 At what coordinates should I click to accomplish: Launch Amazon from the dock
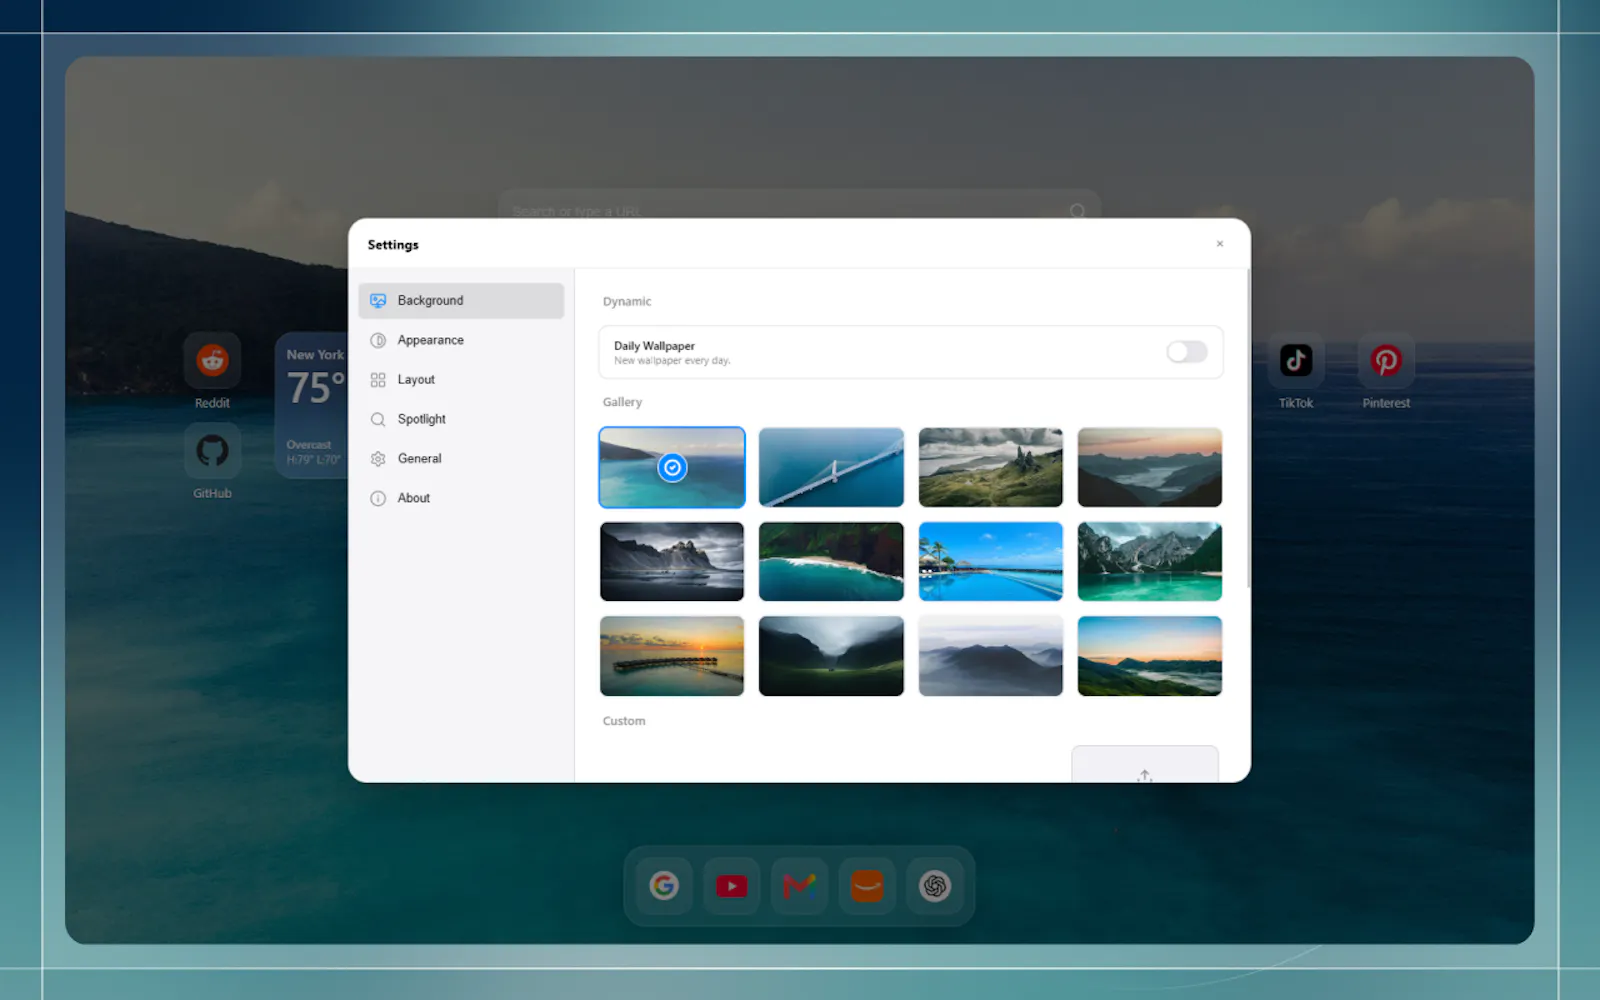coord(867,886)
